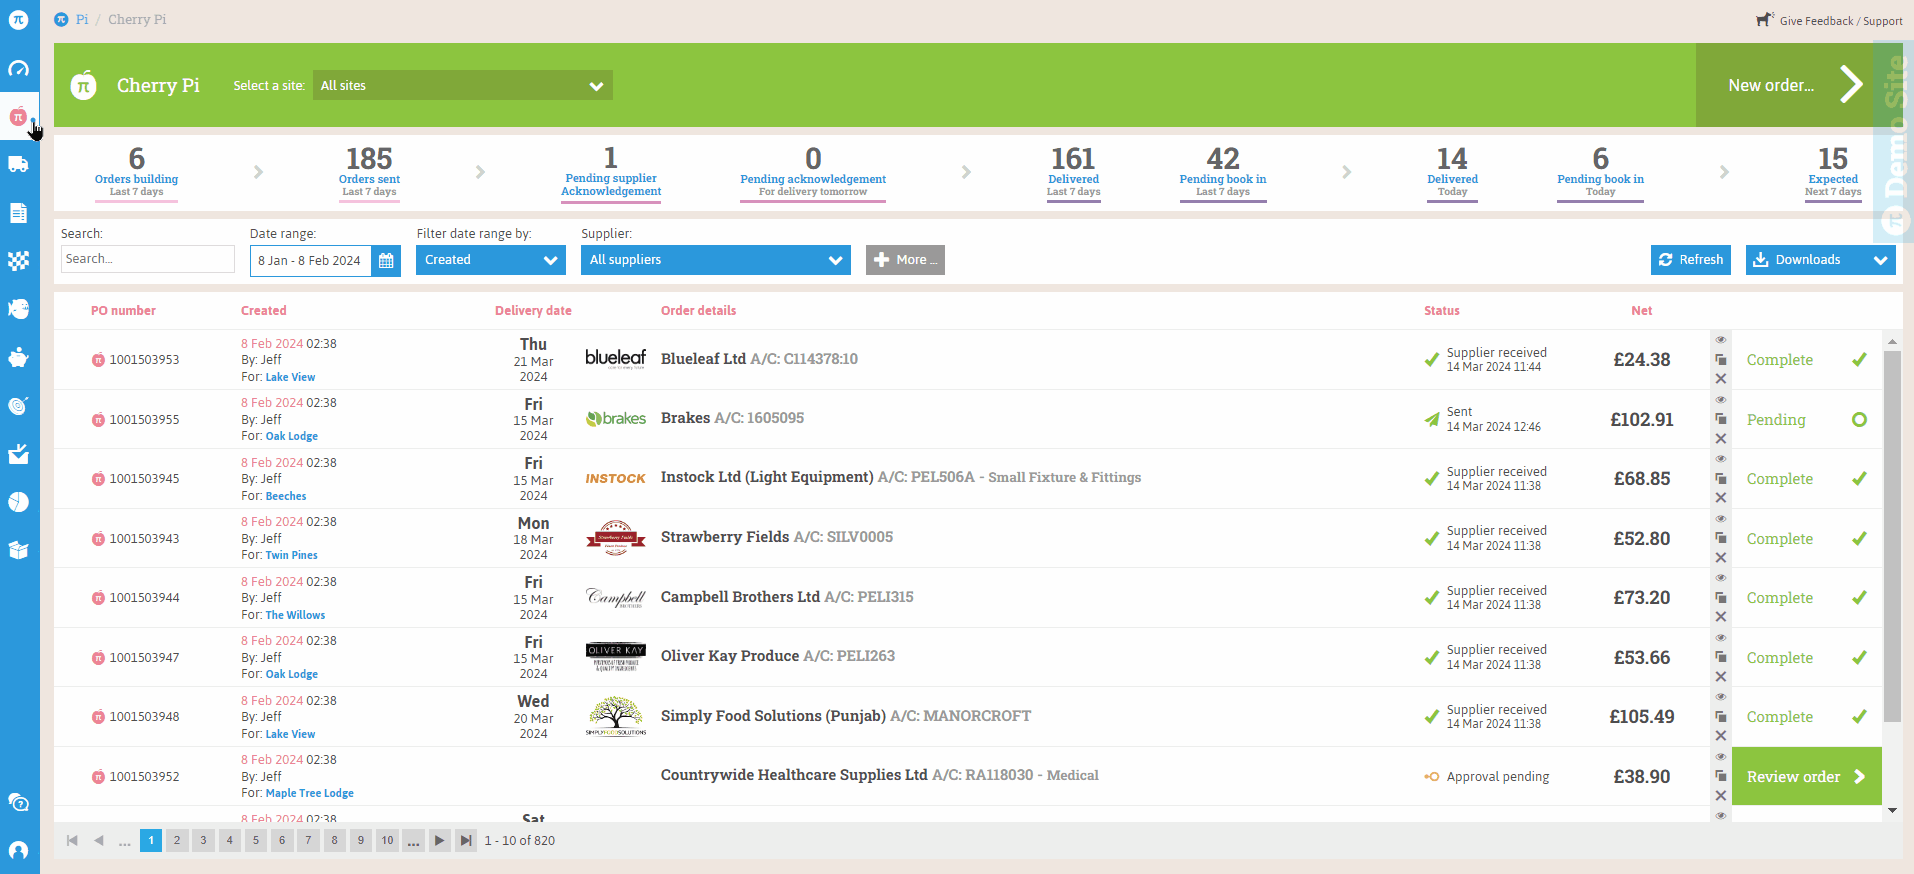View the Countrywide Healthcare order via eye icon
The image size is (1914, 874).
click(1721, 757)
